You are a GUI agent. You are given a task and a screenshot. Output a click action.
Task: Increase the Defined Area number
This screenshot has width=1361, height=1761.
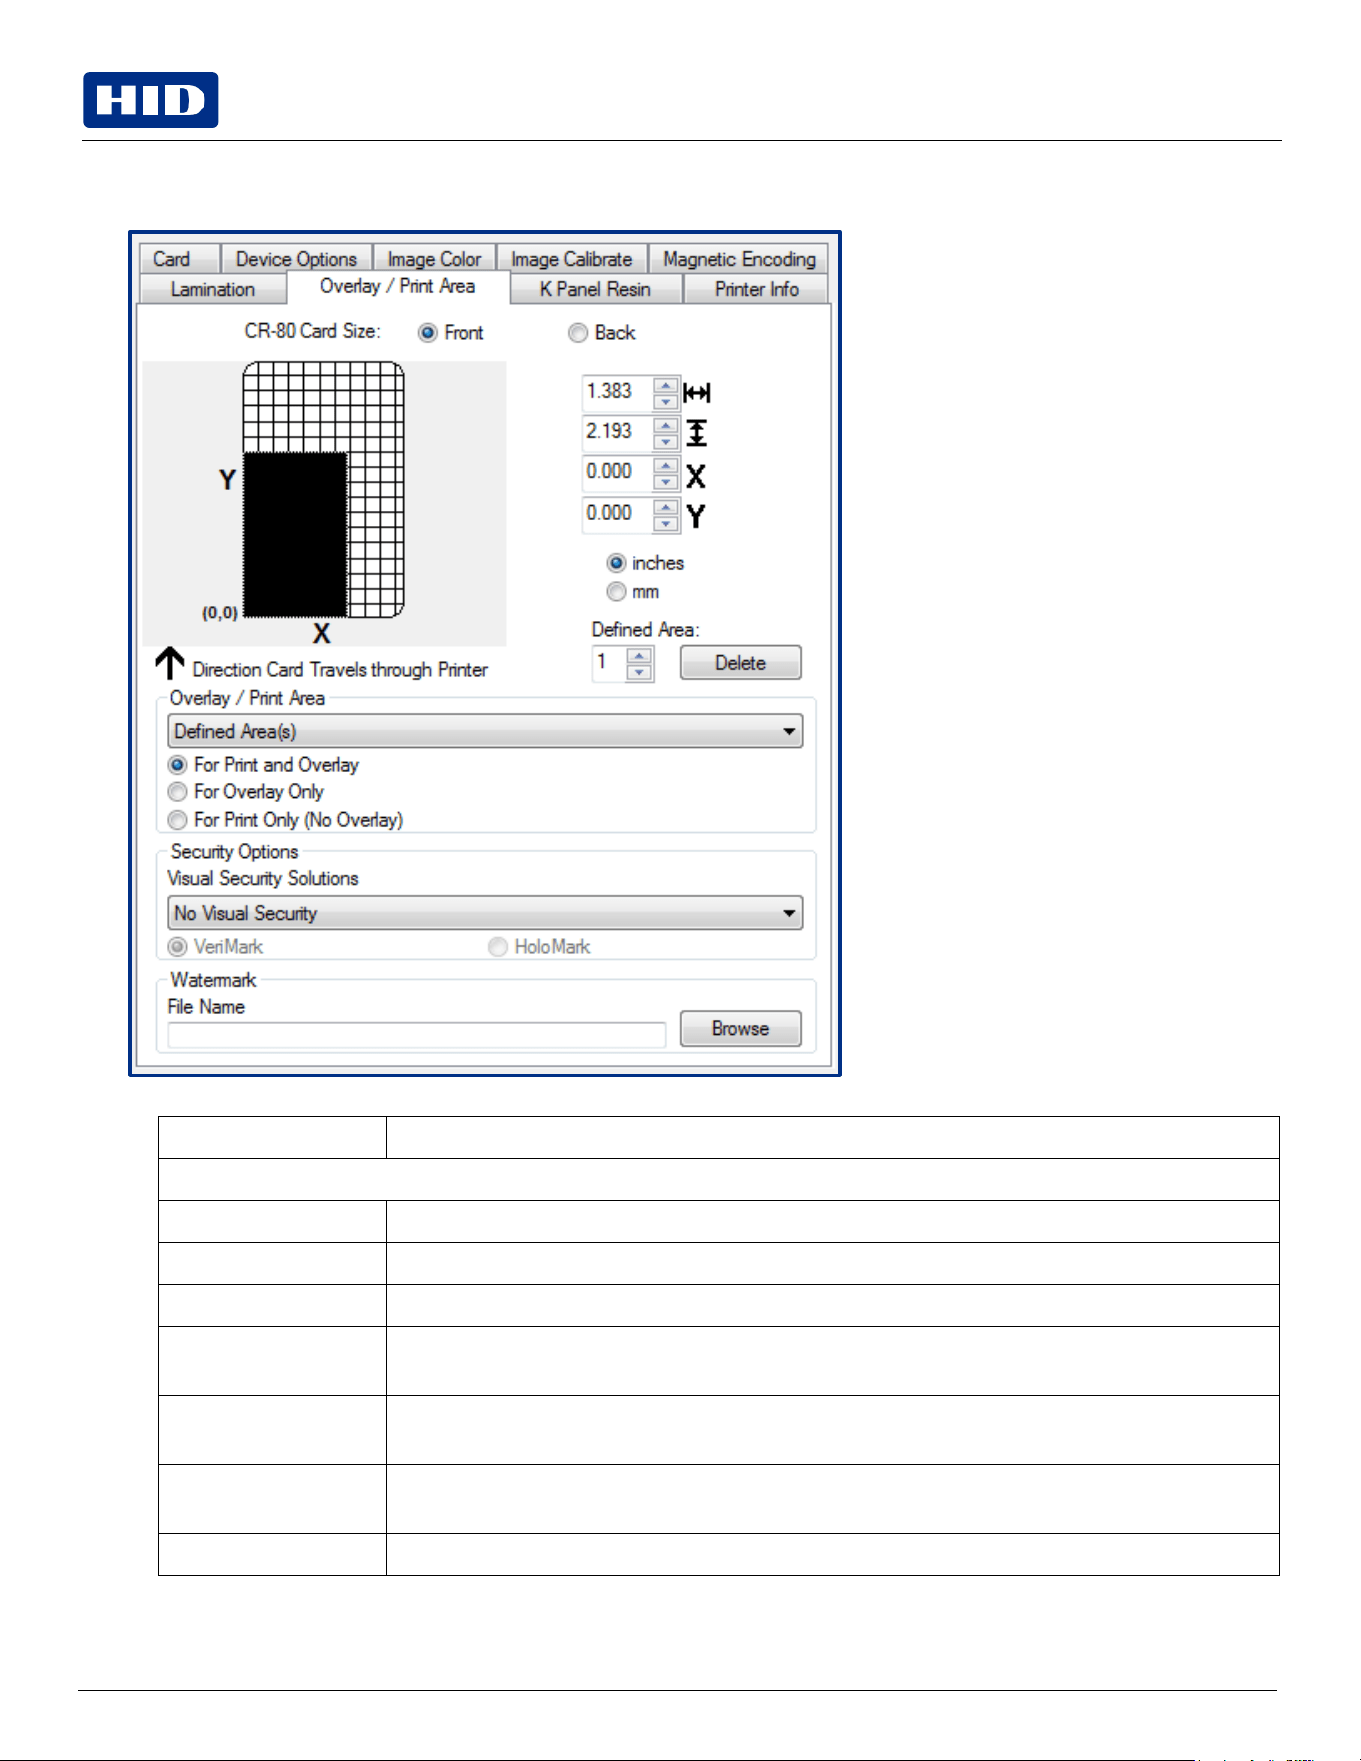(x=640, y=656)
